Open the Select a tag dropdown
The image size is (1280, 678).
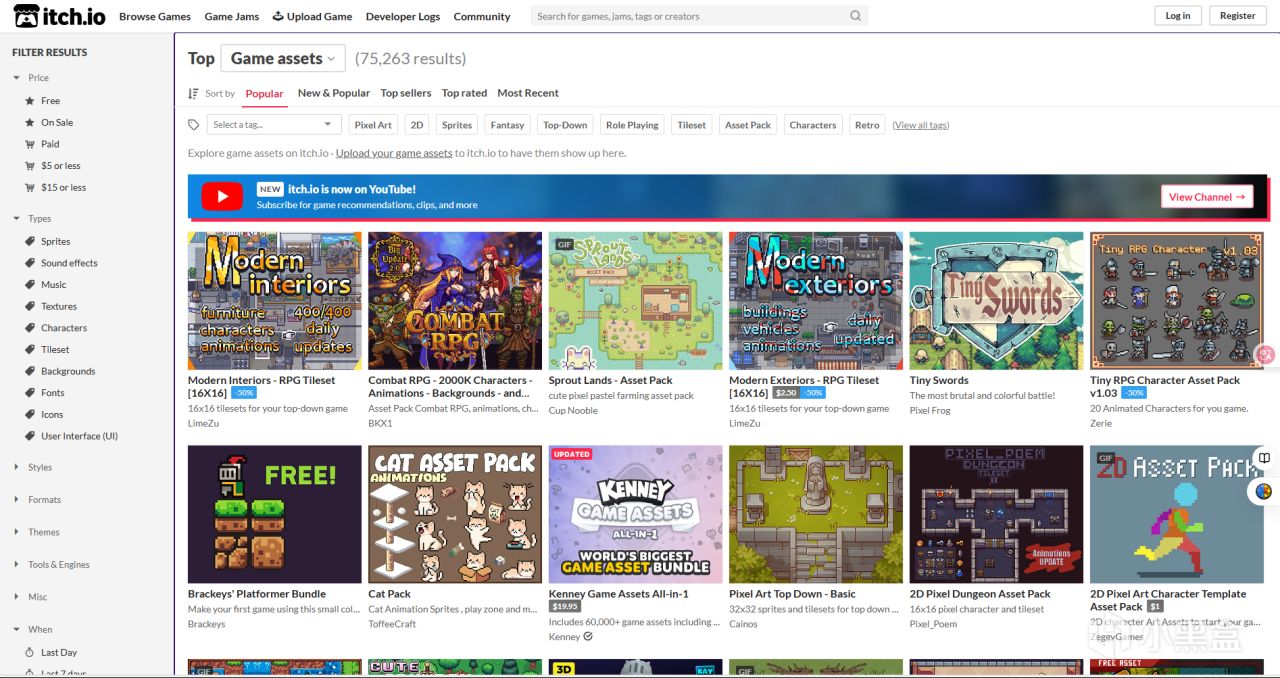pyautogui.click(x=274, y=125)
